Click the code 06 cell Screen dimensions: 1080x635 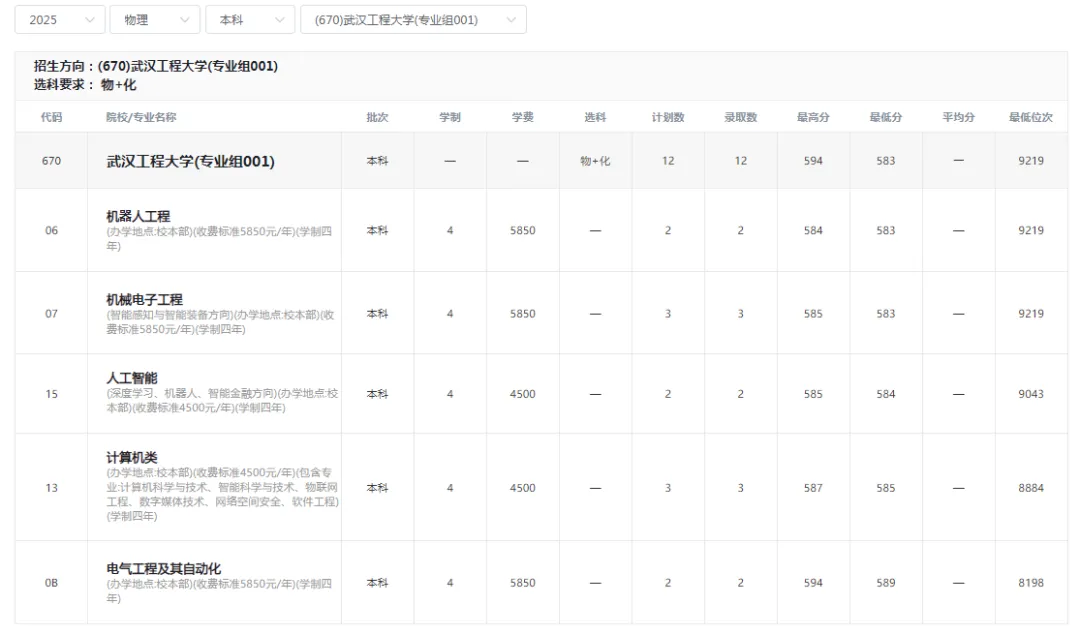point(52,230)
